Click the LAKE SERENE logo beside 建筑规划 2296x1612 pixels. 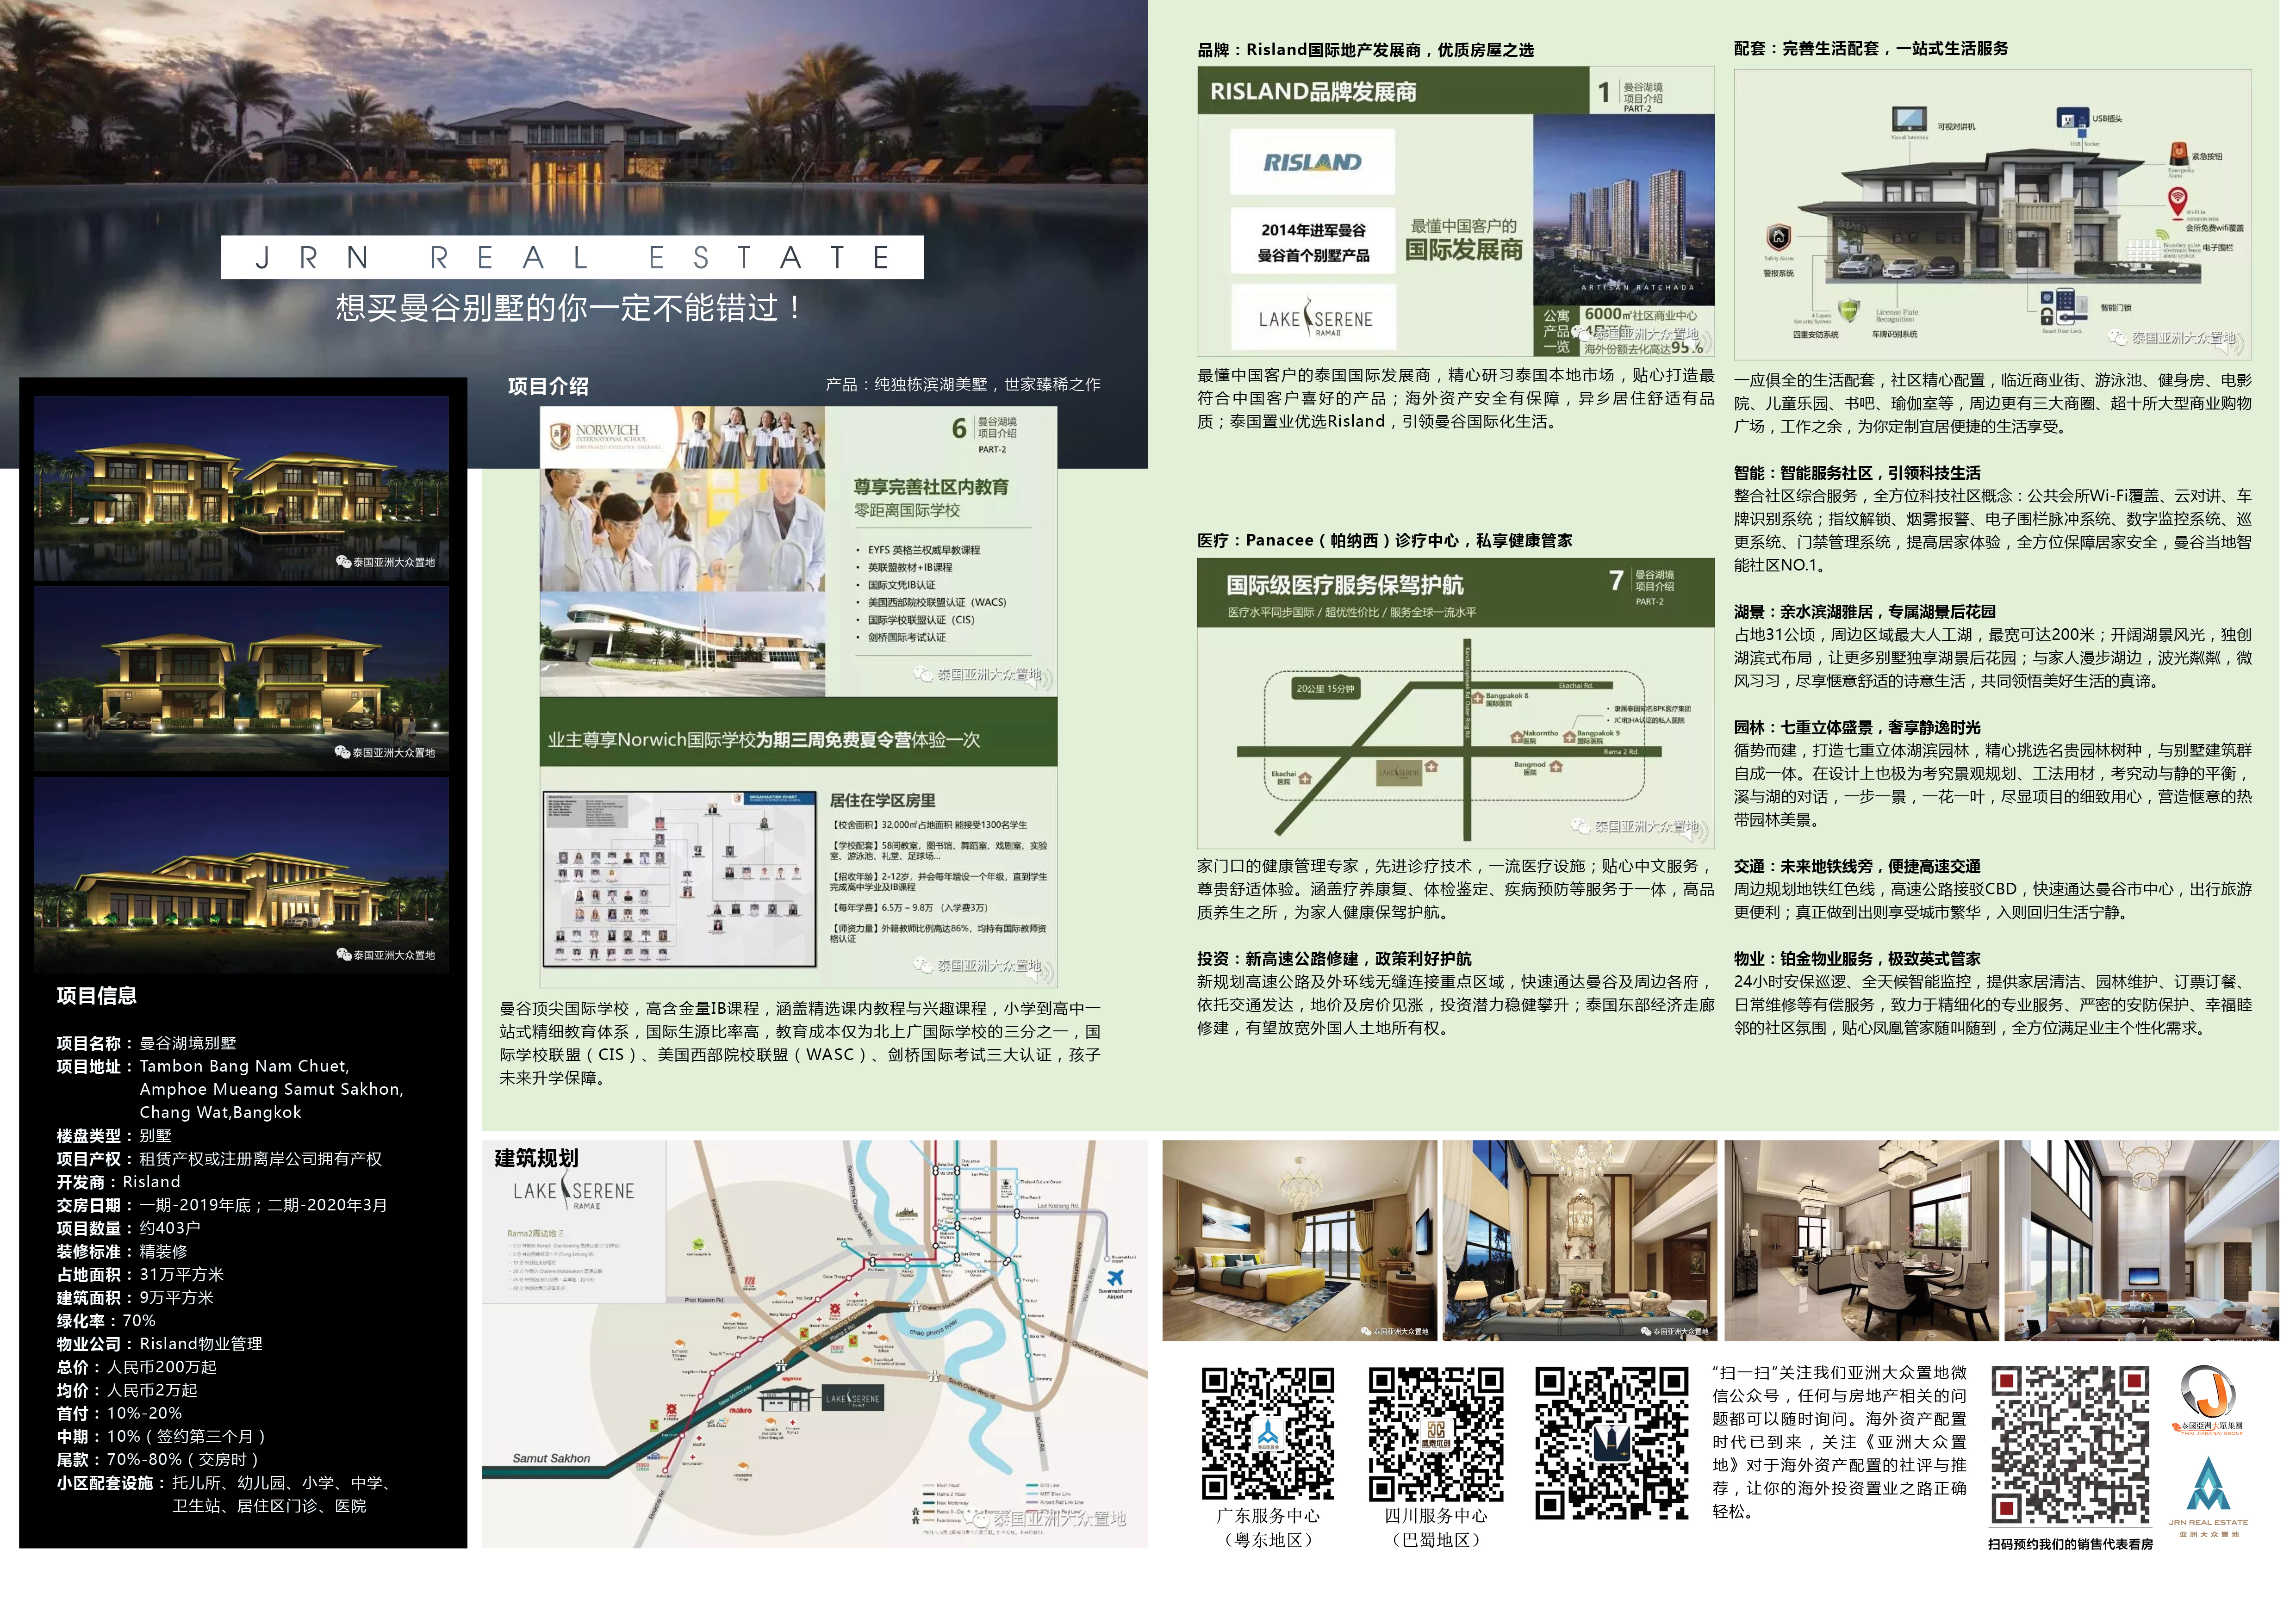[x=573, y=1191]
